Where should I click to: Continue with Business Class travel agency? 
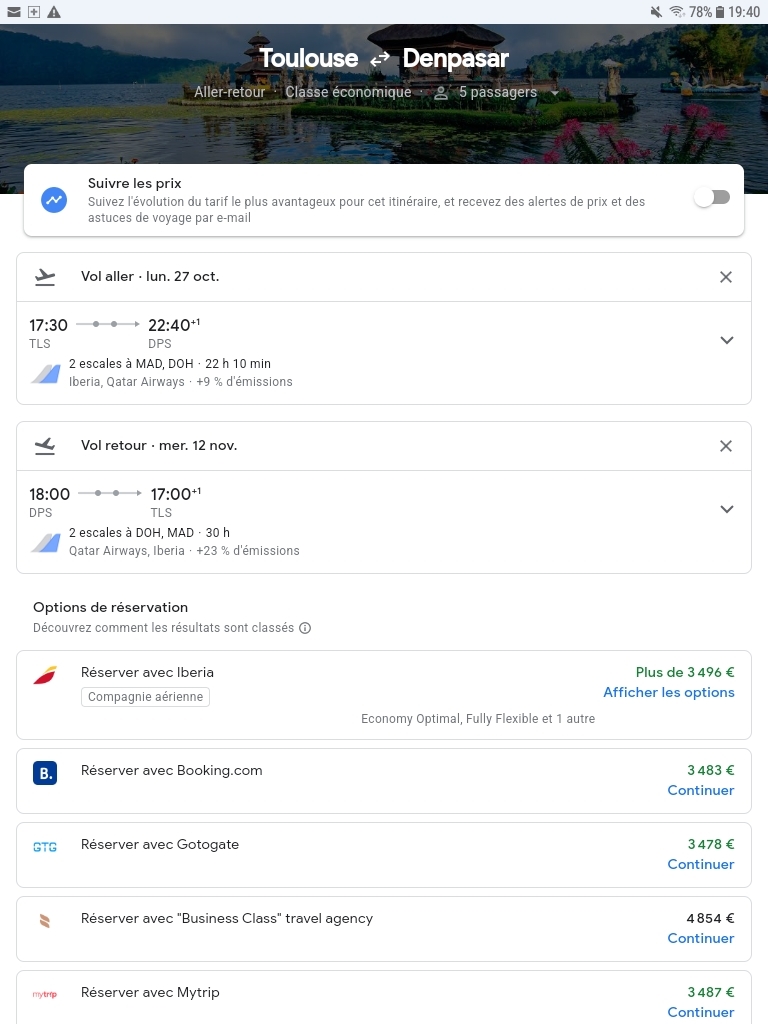point(701,938)
